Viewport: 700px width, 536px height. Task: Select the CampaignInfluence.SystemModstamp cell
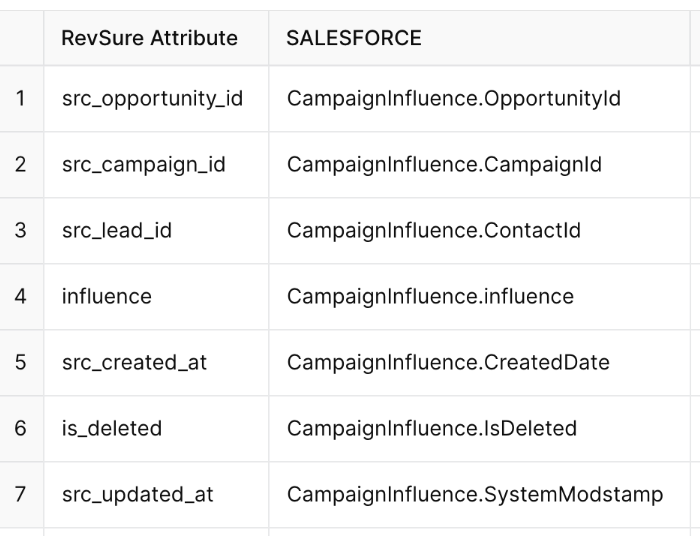479,494
